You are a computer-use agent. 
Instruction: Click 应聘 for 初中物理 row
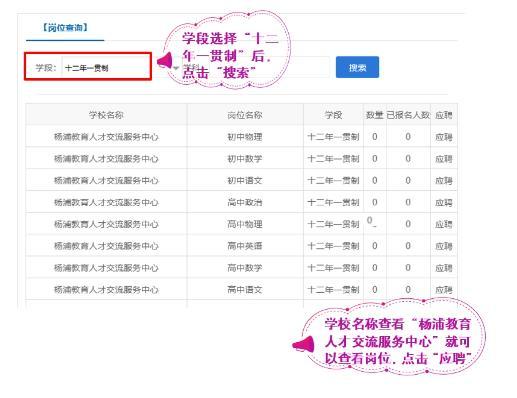coord(444,137)
